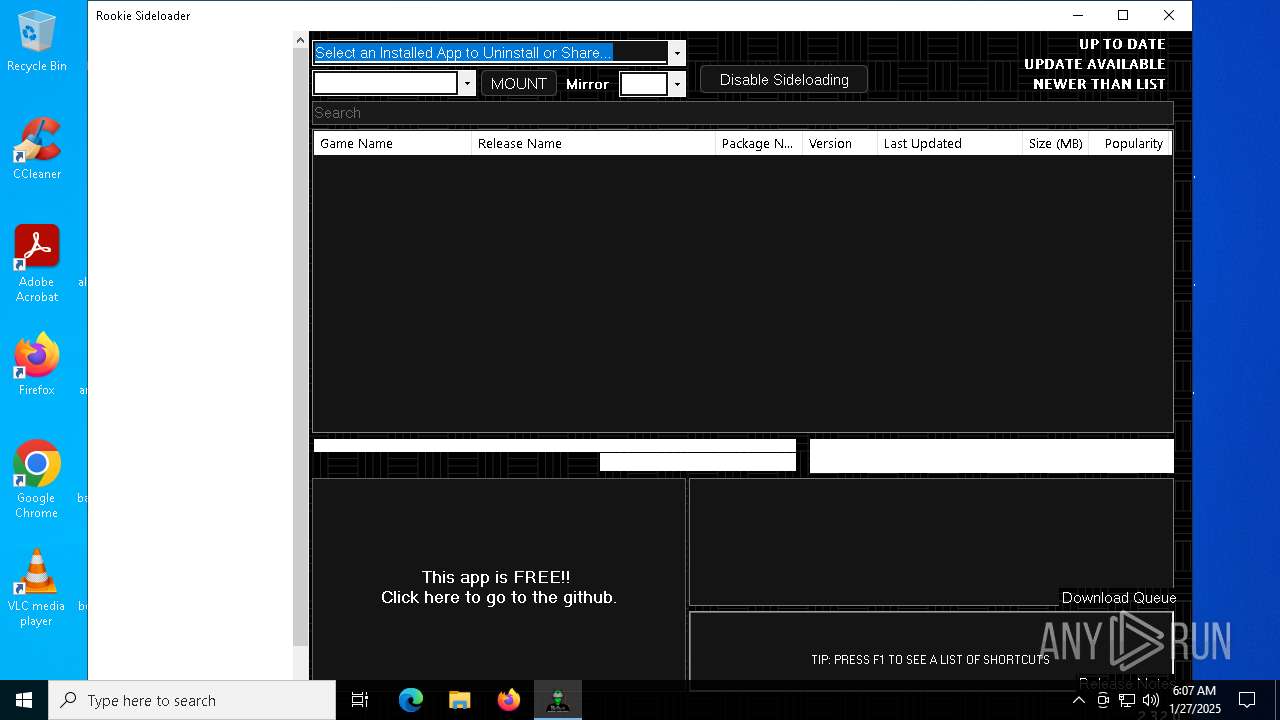Screen dimensions: 1280x720
Task: Open the network tray icon
Action: point(1127,700)
